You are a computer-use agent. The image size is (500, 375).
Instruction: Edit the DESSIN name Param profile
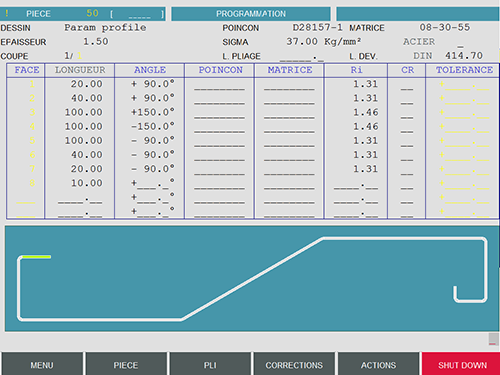pyautogui.click(x=105, y=28)
